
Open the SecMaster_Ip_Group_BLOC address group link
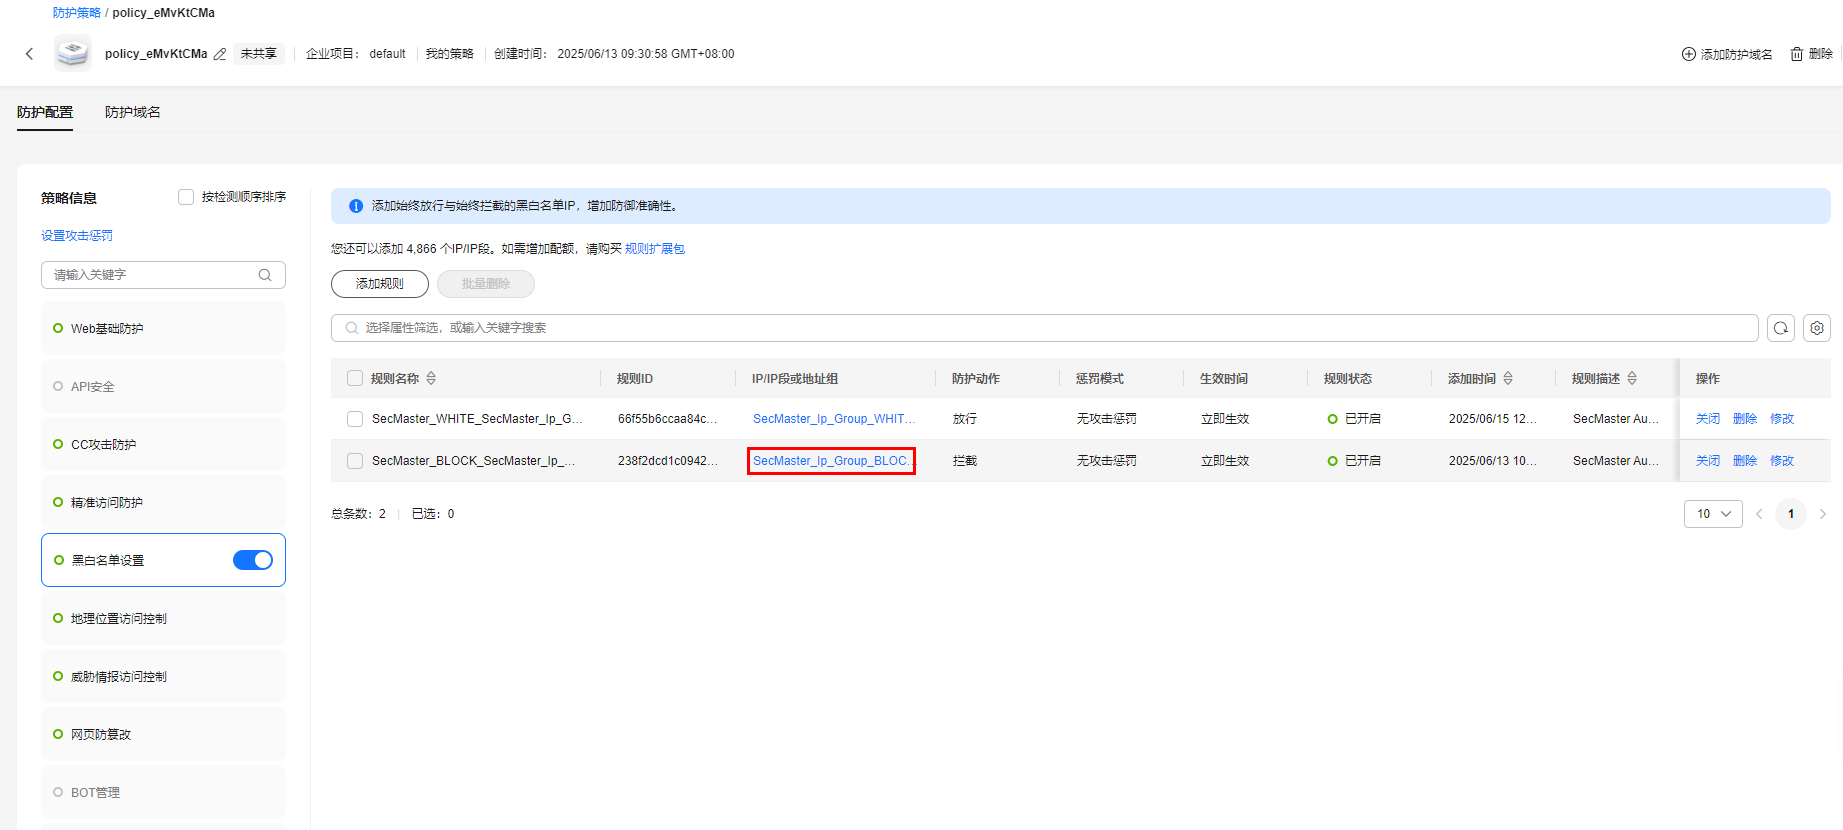pyautogui.click(x=831, y=461)
